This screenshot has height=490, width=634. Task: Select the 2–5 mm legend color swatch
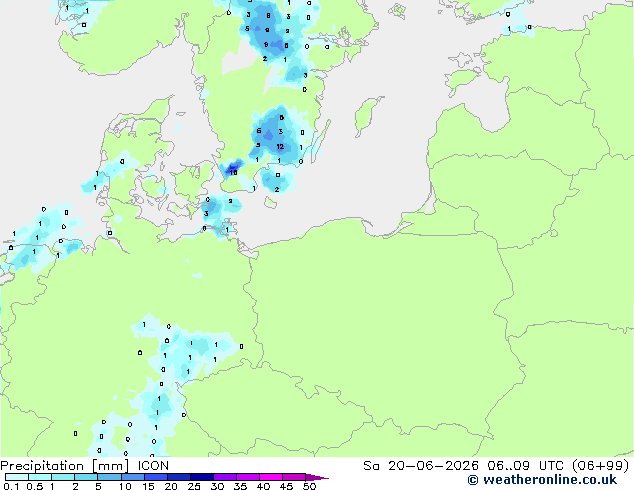[x=86, y=477]
